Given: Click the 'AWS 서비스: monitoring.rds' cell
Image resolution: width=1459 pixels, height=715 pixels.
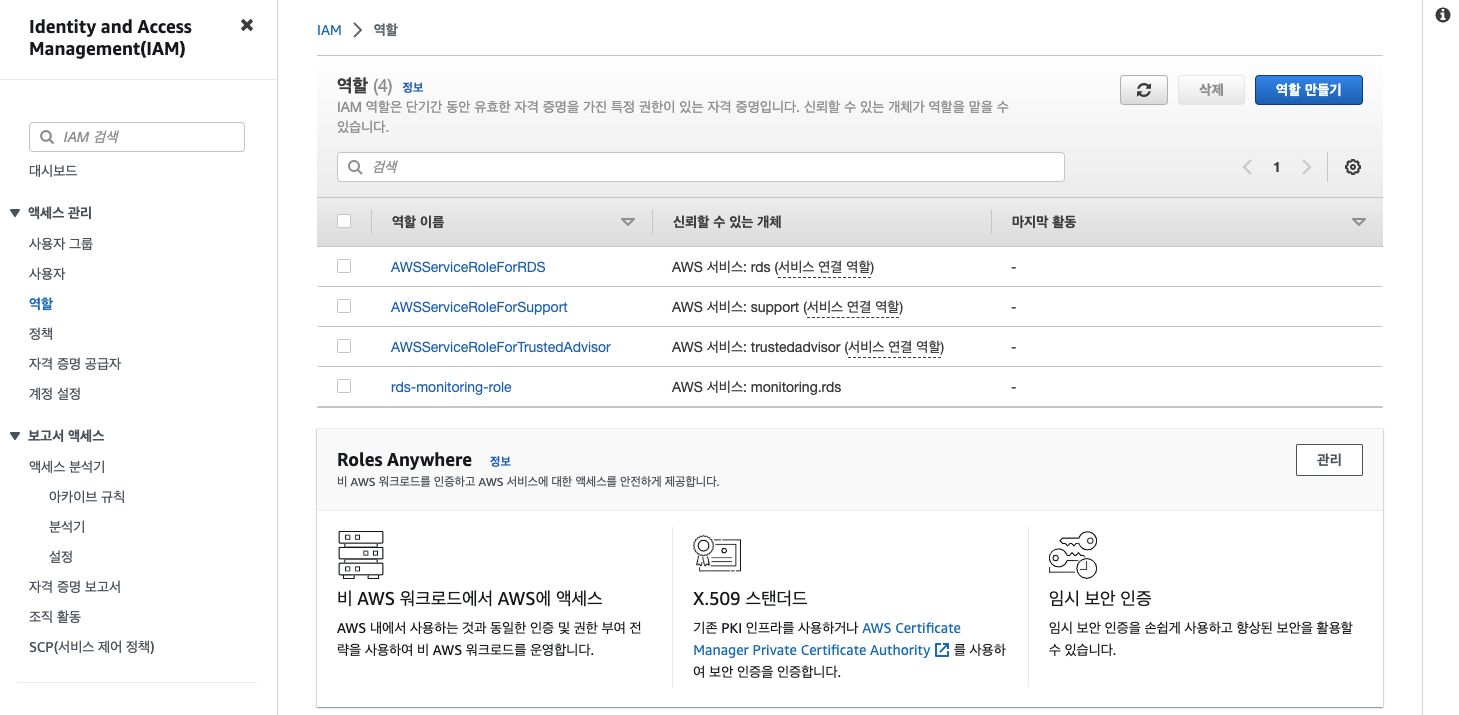Looking at the screenshot, I should coord(756,387).
